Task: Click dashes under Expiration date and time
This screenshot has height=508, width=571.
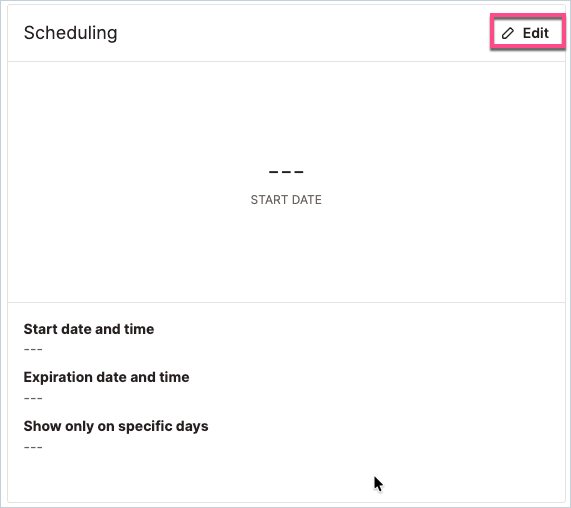Action: point(33,398)
